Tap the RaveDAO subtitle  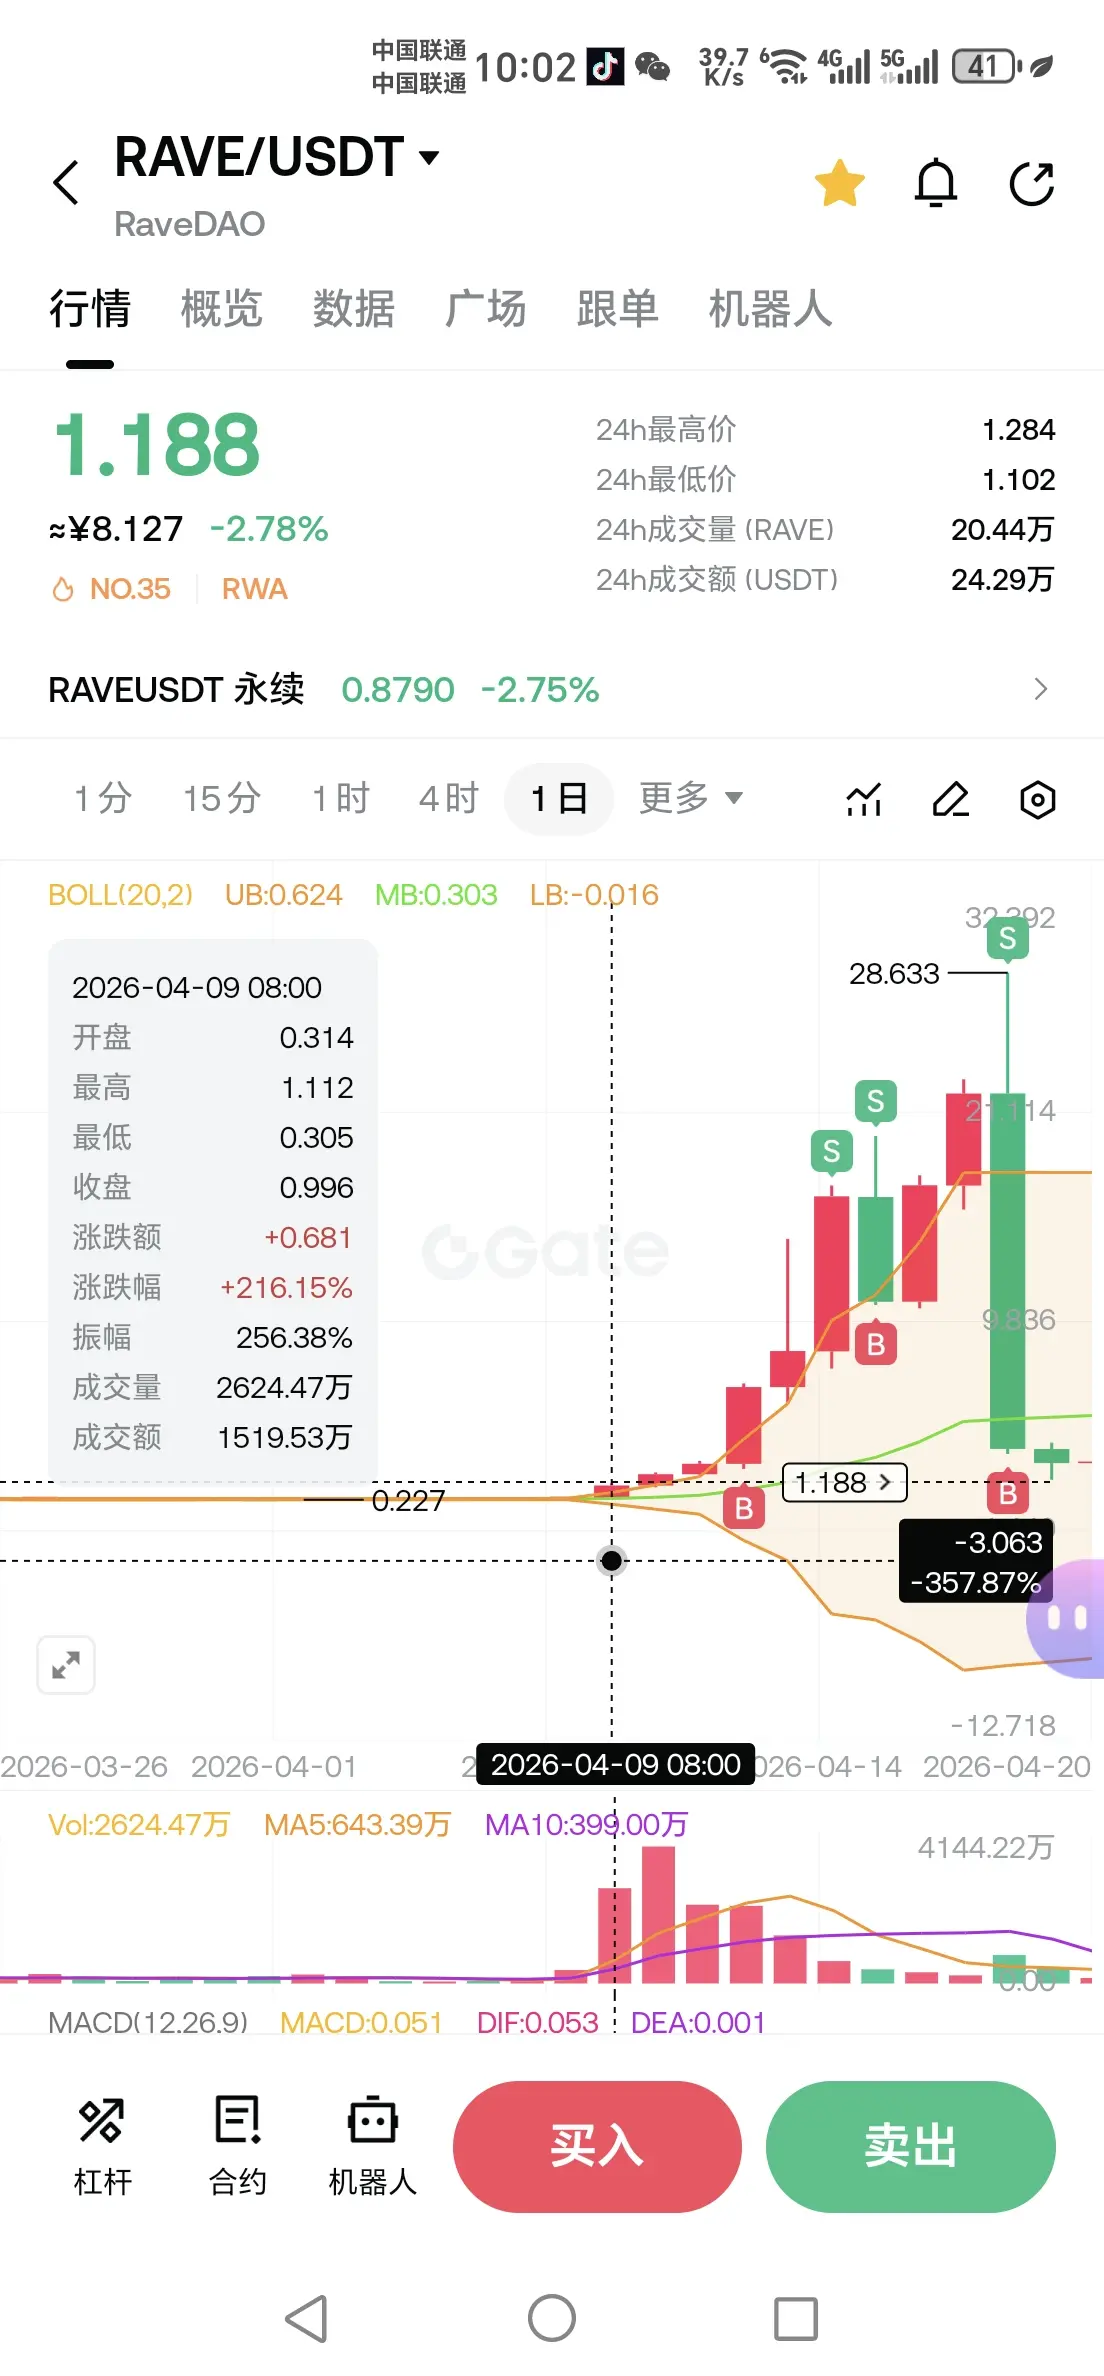click(190, 224)
